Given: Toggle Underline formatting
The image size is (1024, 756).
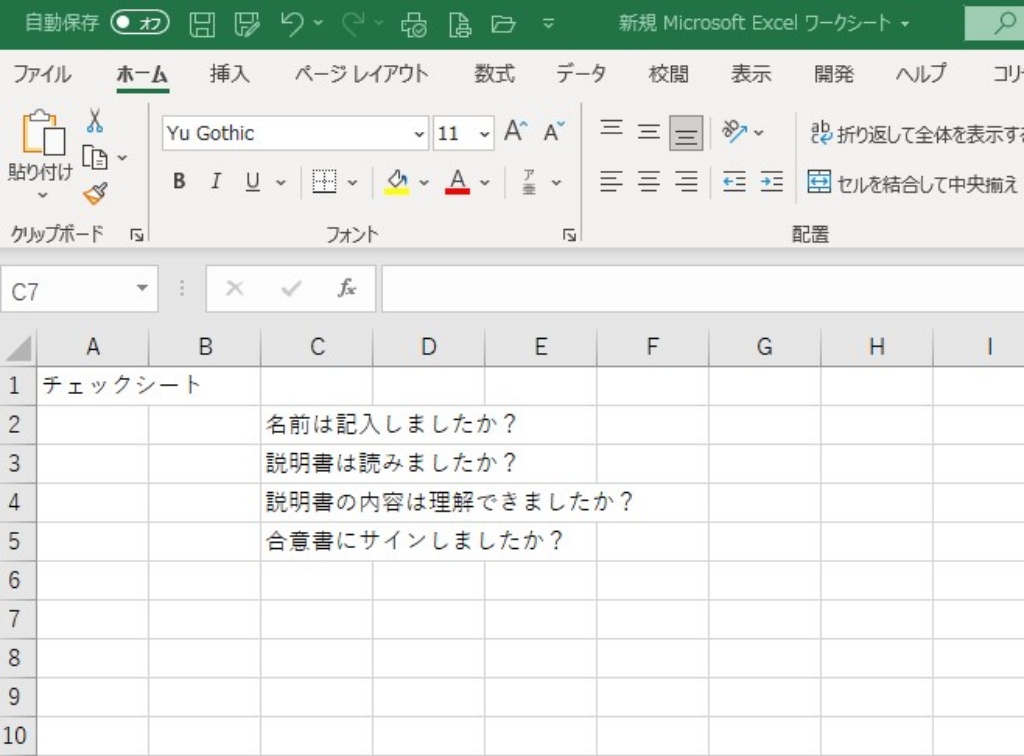Looking at the screenshot, I should (253, 181).
